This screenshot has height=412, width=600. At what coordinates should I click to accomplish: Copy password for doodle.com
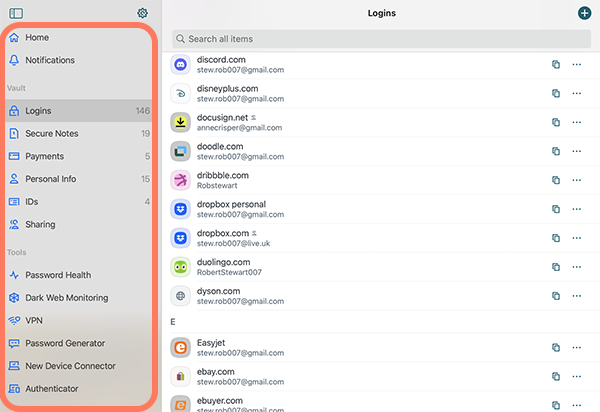click(556, 151)
